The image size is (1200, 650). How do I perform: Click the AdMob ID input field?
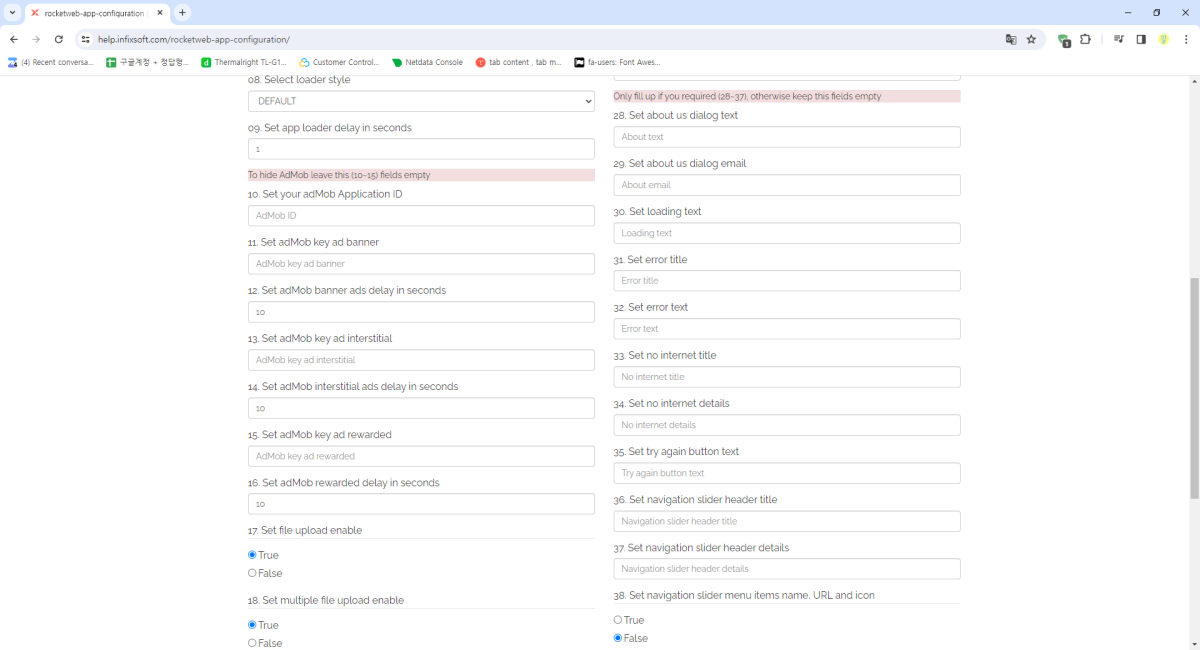point(421,216)
